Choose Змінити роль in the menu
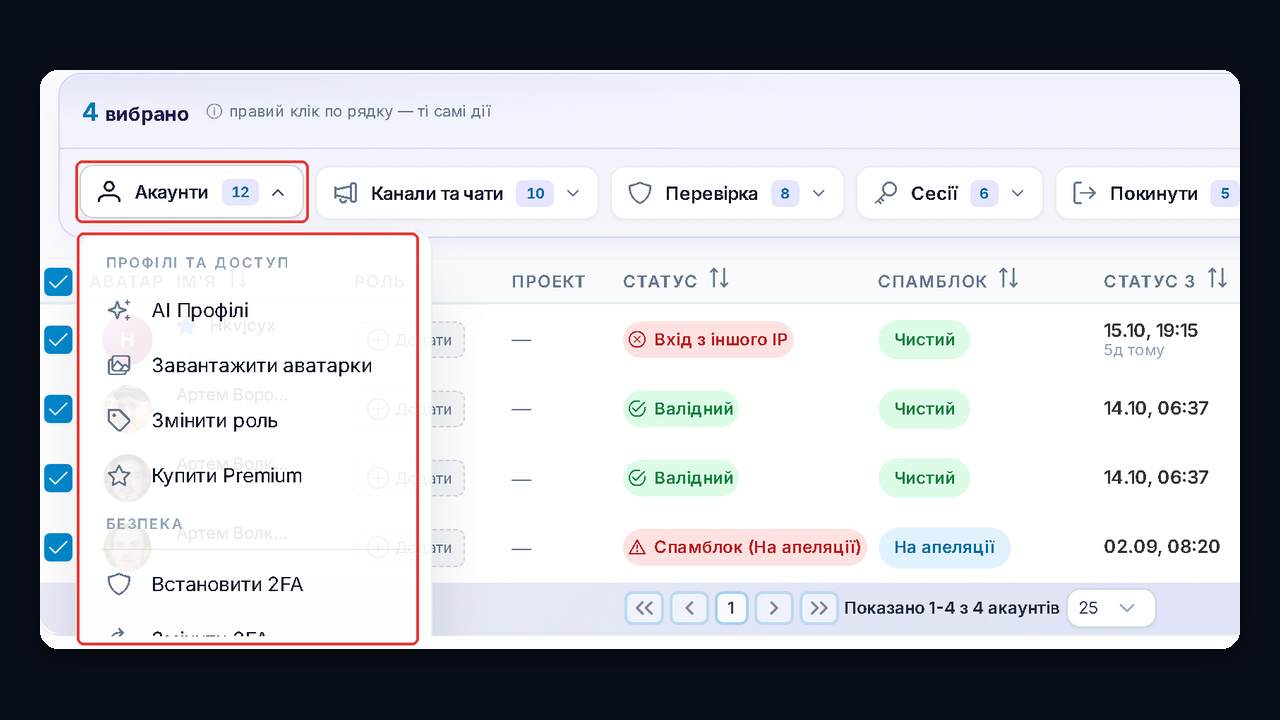Viewport: 1280px width, 720px height. pos(248,421)
